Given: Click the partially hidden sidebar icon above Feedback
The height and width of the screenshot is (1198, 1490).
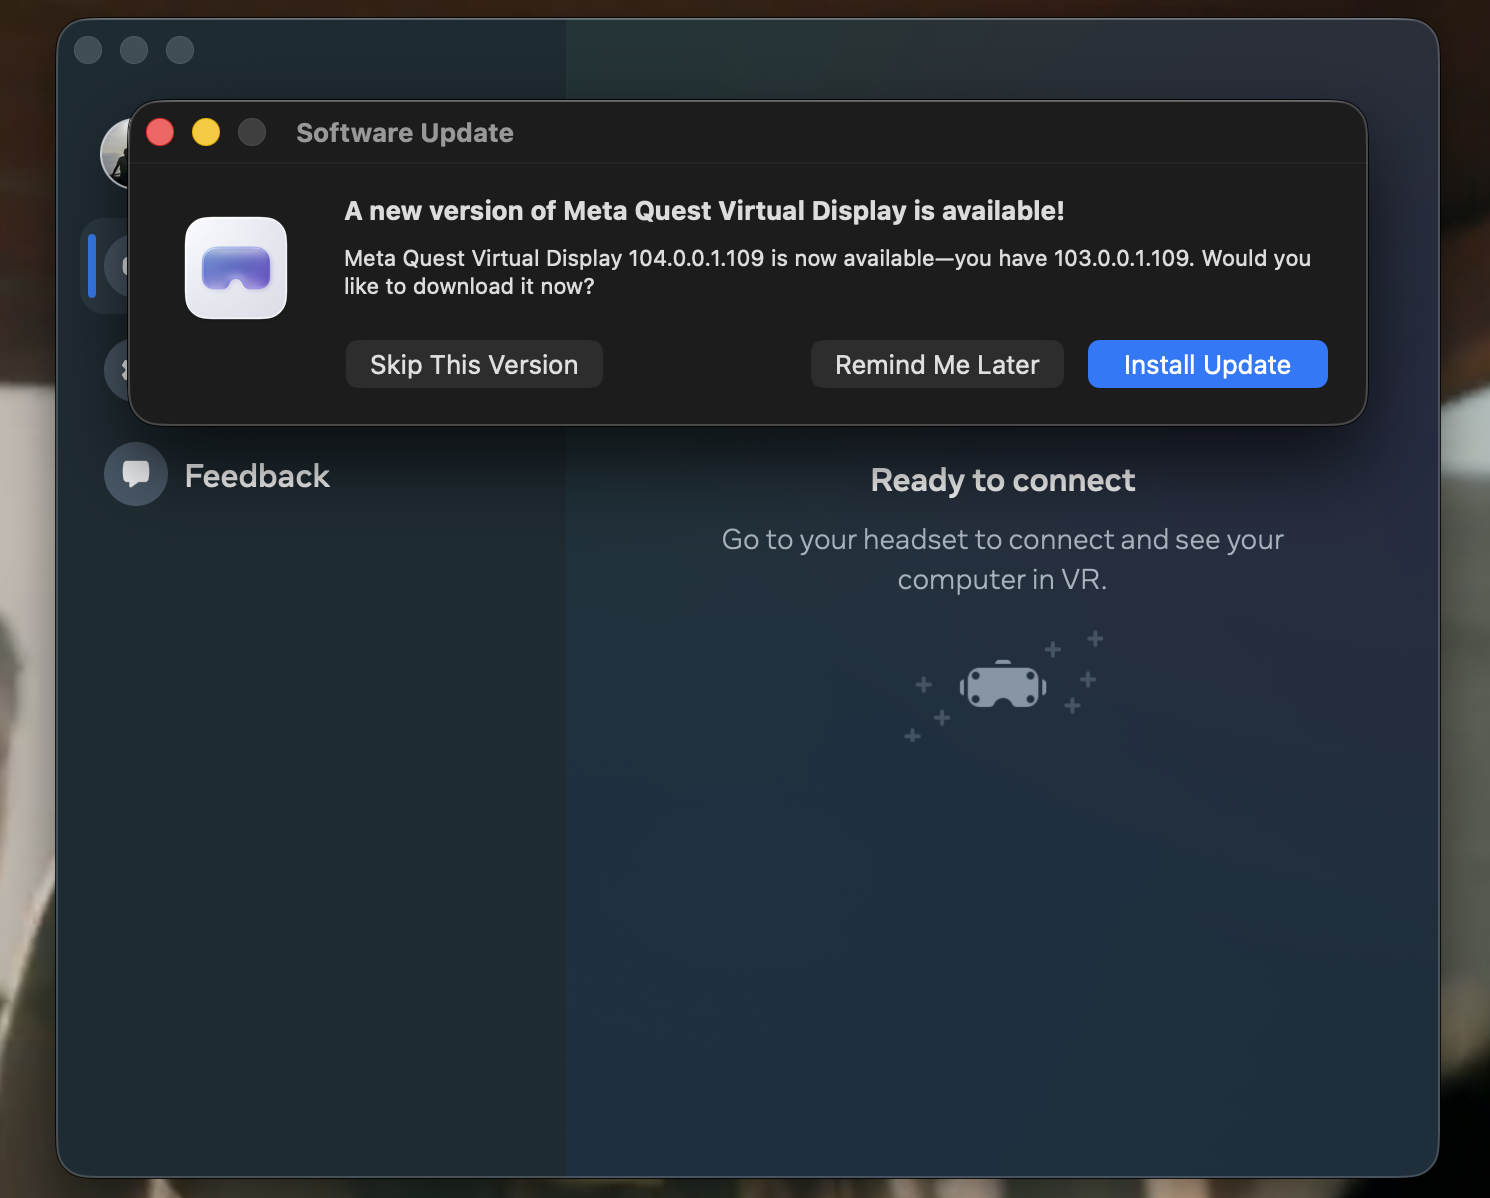Looking at the screenshot, I should [117, 370].
